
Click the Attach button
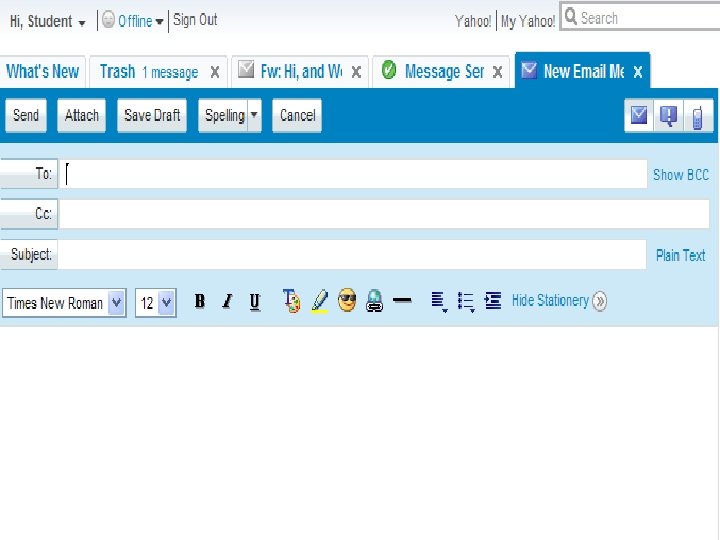pos(81,115)
